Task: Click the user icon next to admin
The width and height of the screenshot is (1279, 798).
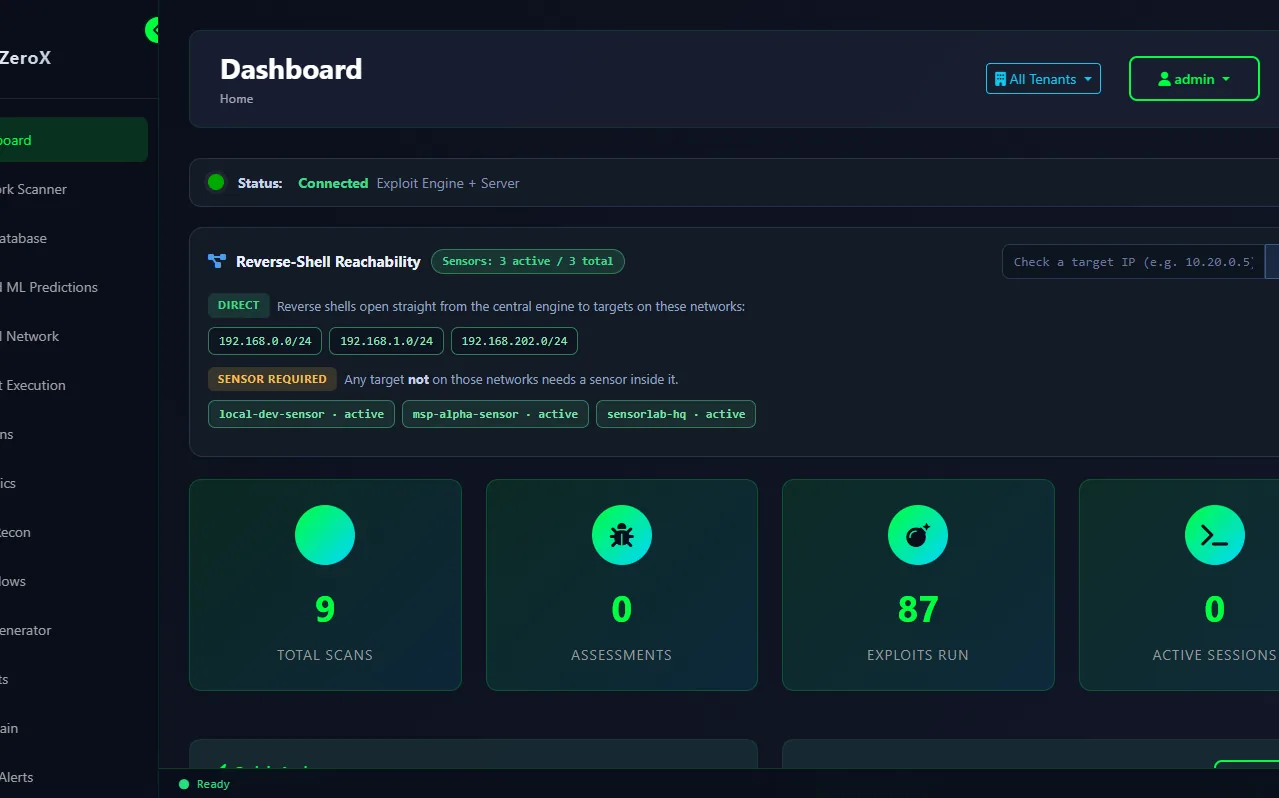Action: (1164, 79)
